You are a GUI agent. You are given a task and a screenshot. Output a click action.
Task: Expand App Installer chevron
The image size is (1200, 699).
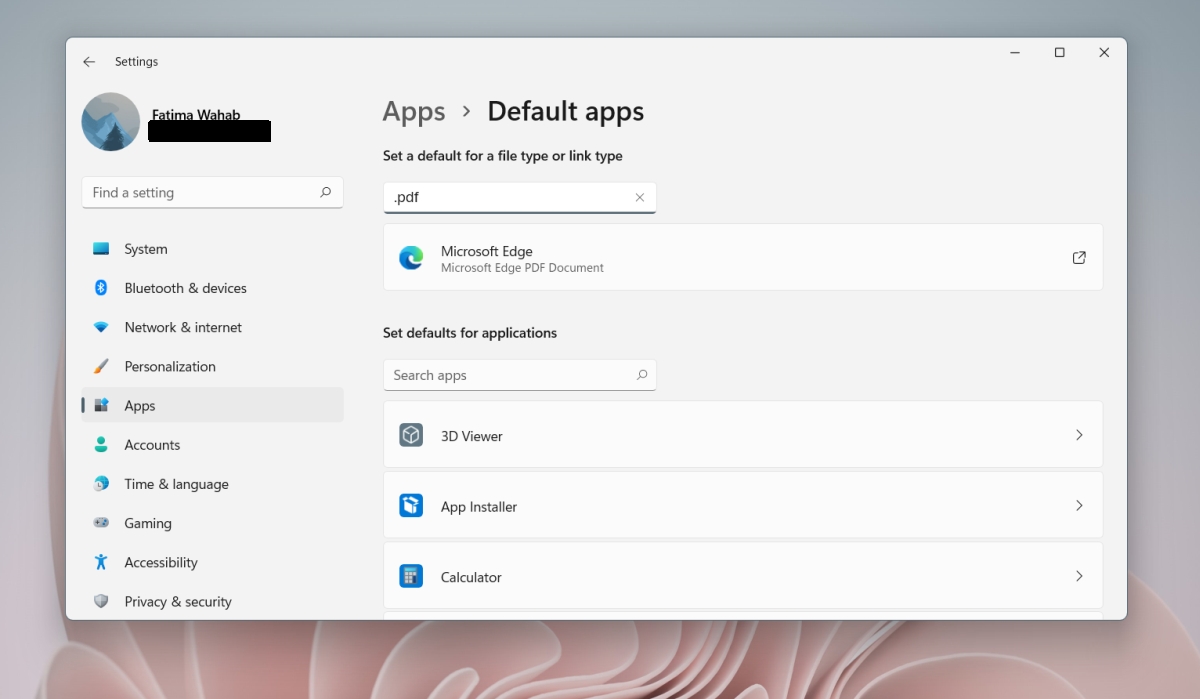click(x=1079, y=506)
